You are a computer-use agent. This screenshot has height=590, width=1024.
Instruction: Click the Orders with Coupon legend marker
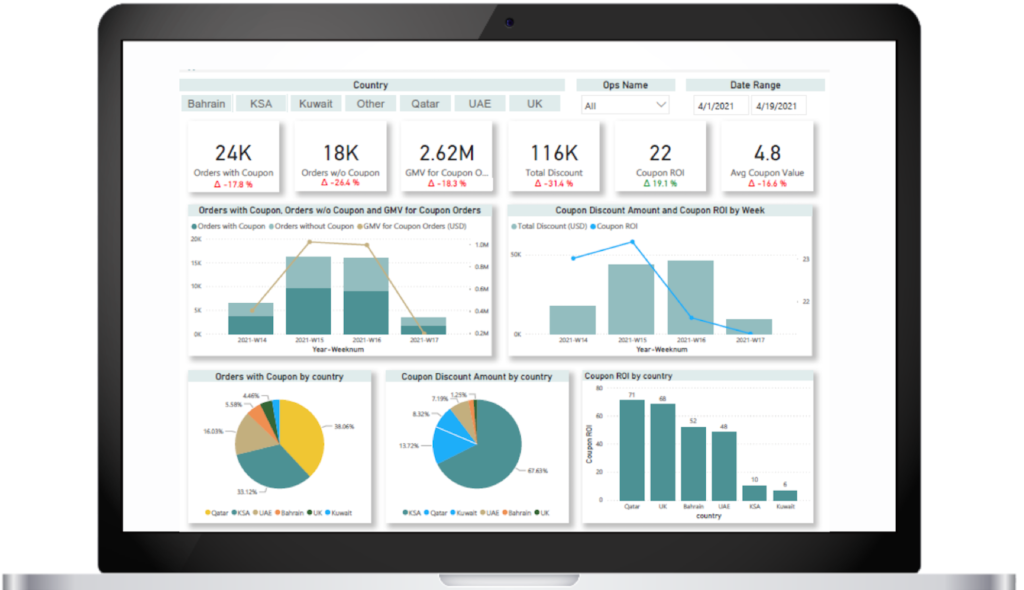[194, 227]
